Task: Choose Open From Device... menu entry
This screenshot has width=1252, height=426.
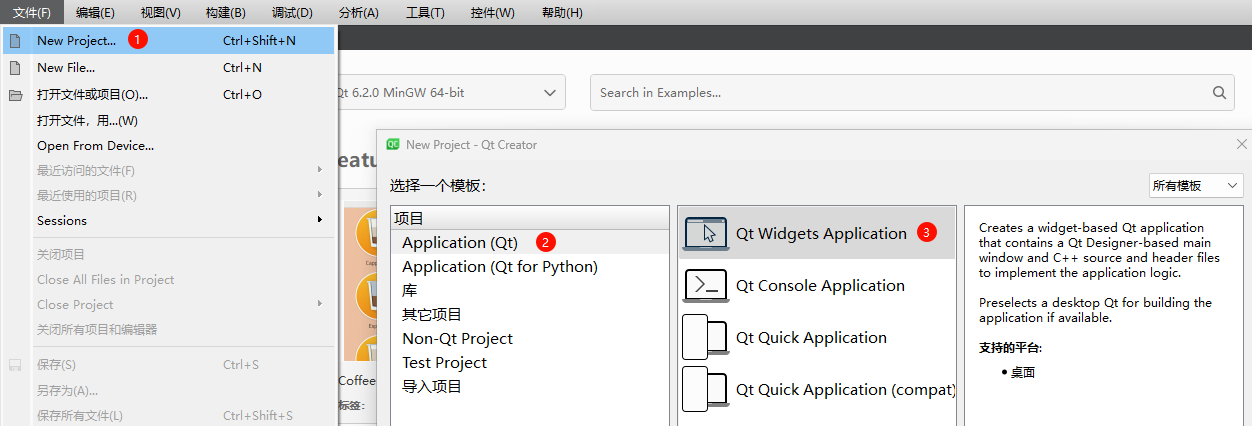Action: [168, 145]
